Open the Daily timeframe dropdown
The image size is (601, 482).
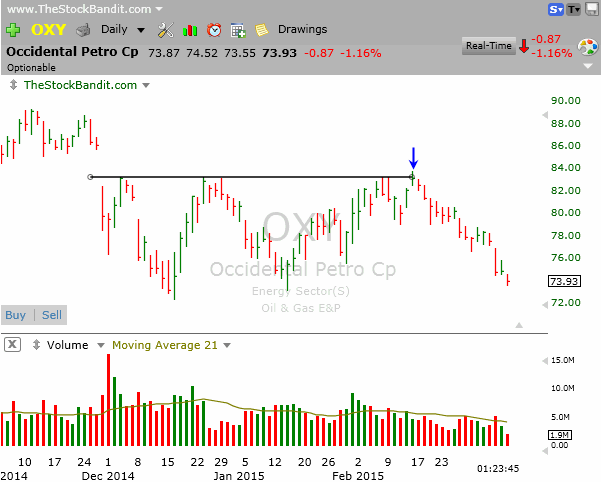[x=141, y=30]
